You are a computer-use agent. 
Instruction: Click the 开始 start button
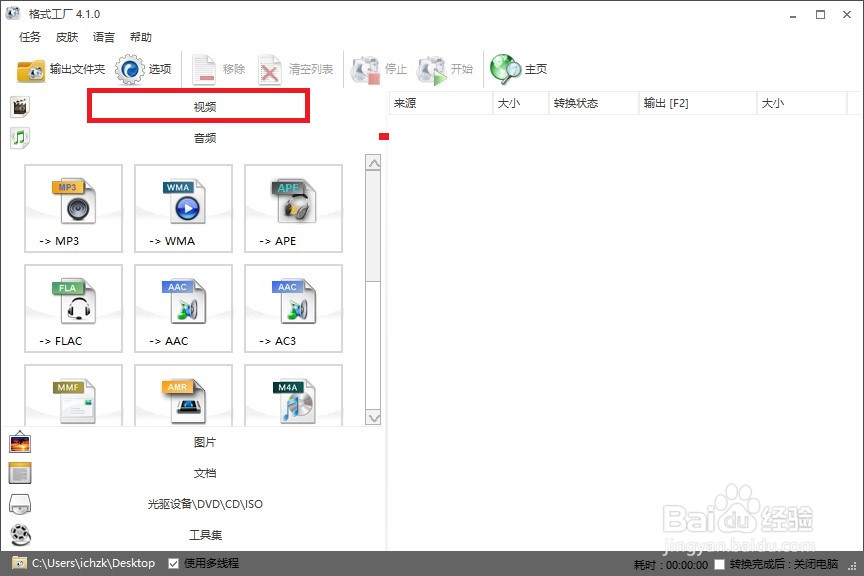pyautogui.click(x=445, y=69)
